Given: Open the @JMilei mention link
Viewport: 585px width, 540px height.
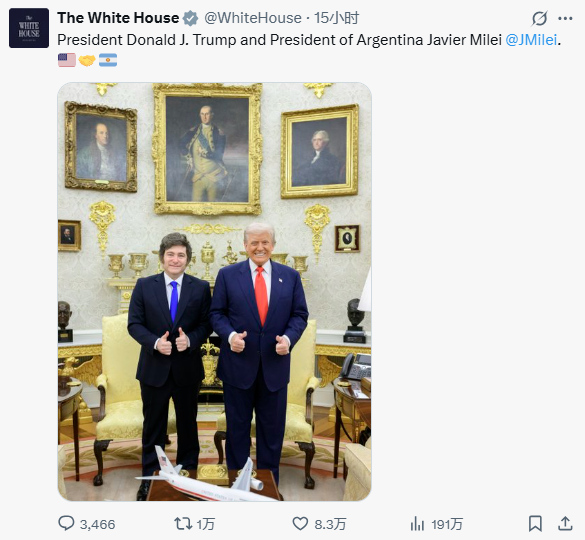Looking at the screenshot, I should pos(531,40).
